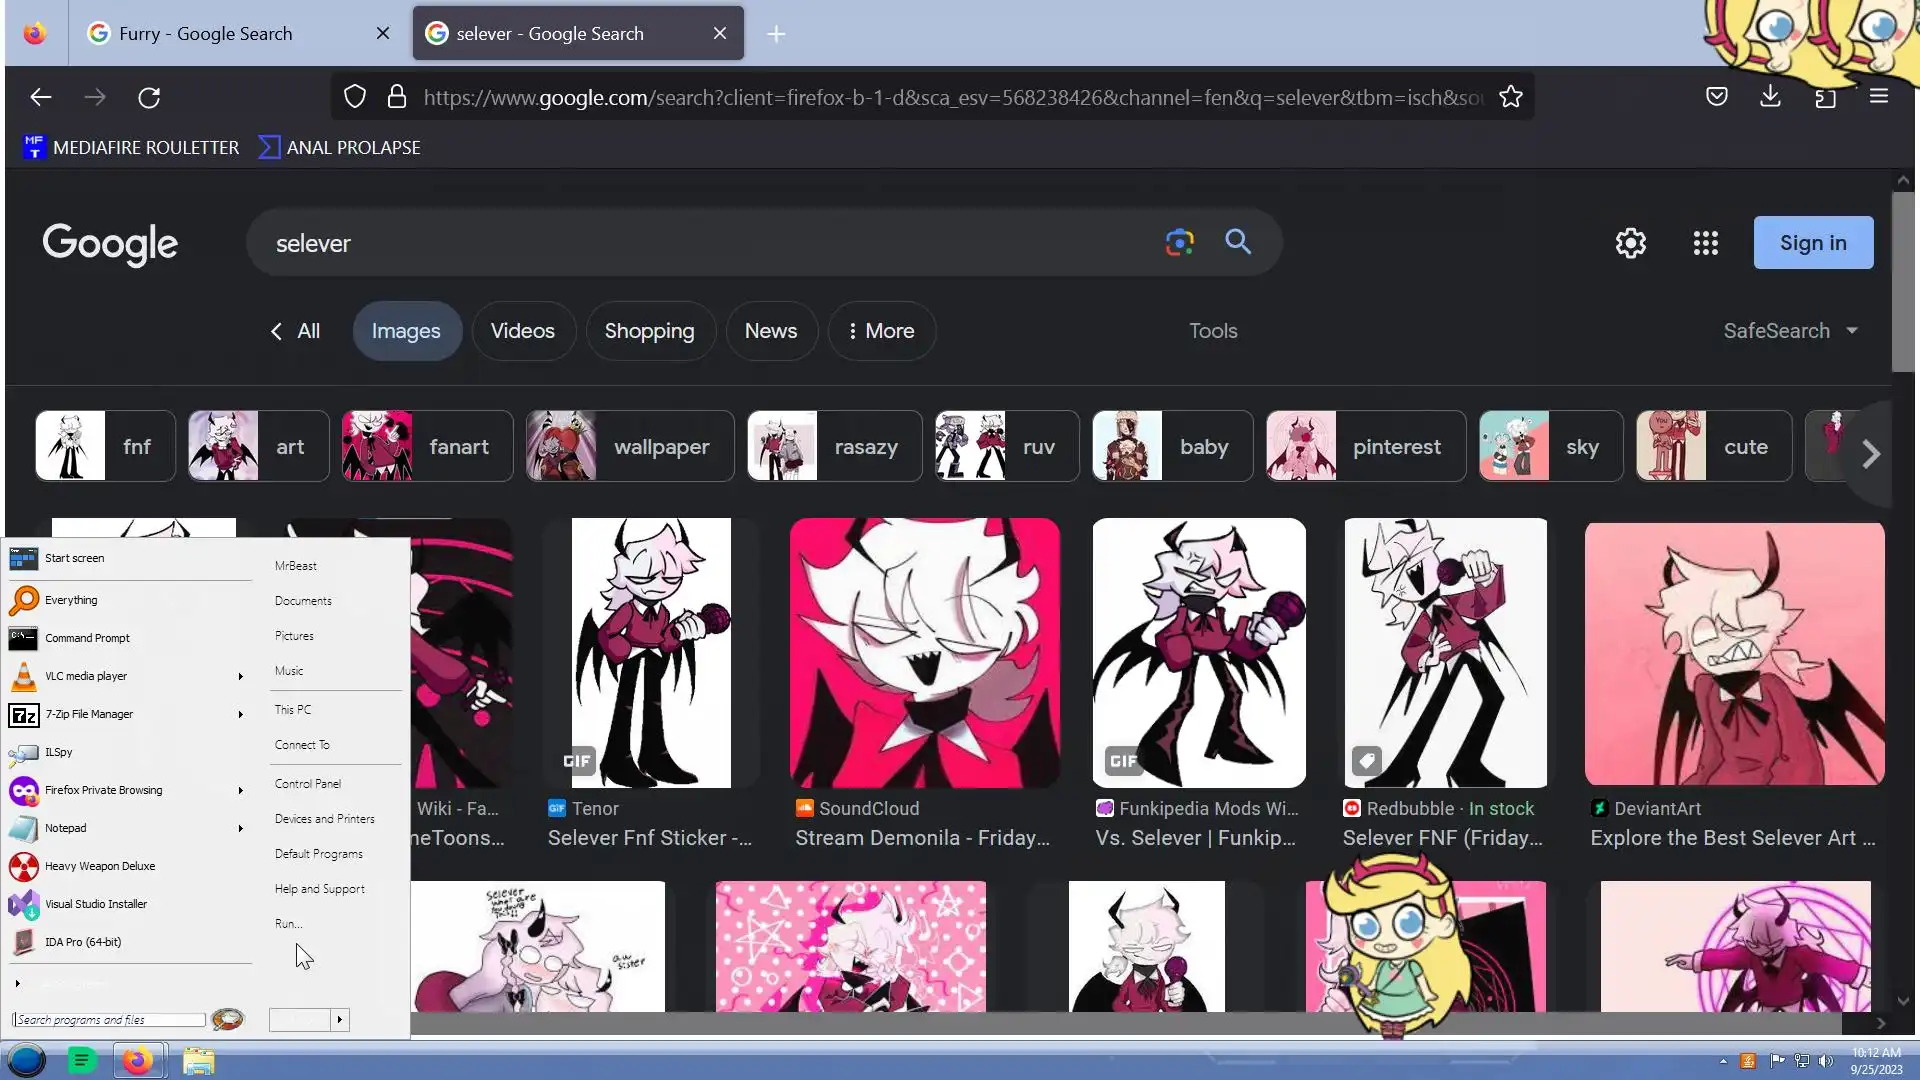Switch to Furry Google Search tab
1920x1080 pixels.
point(206,34)
